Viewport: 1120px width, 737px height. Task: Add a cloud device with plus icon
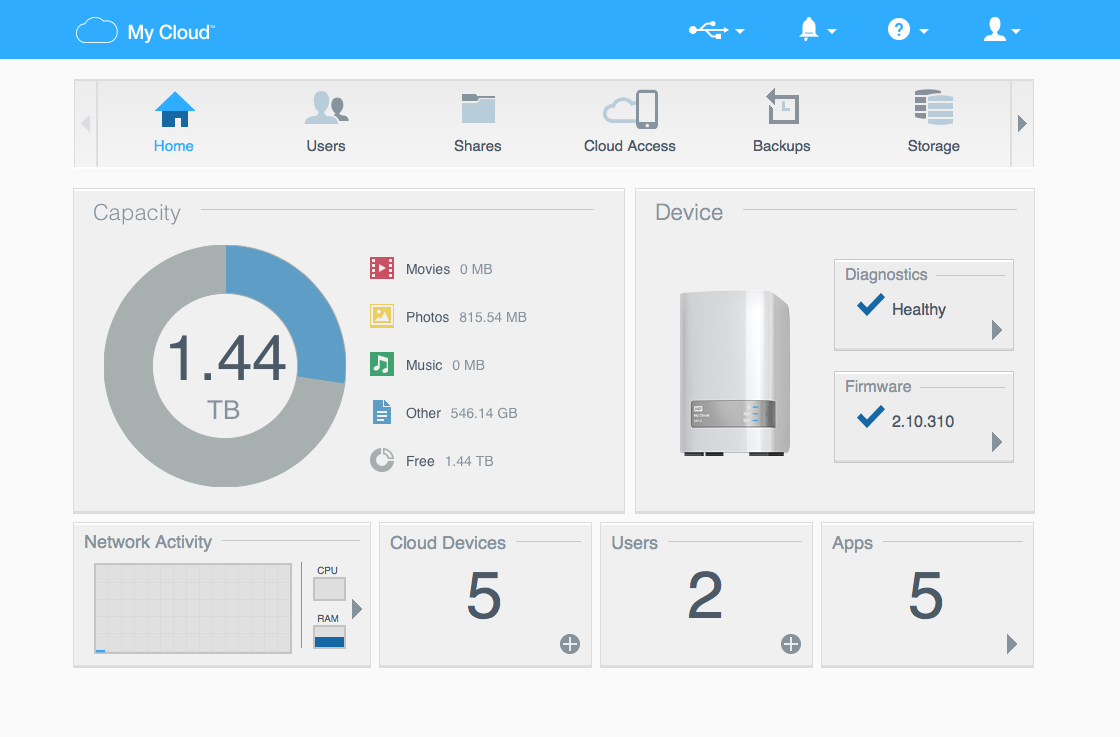point(569,644)
